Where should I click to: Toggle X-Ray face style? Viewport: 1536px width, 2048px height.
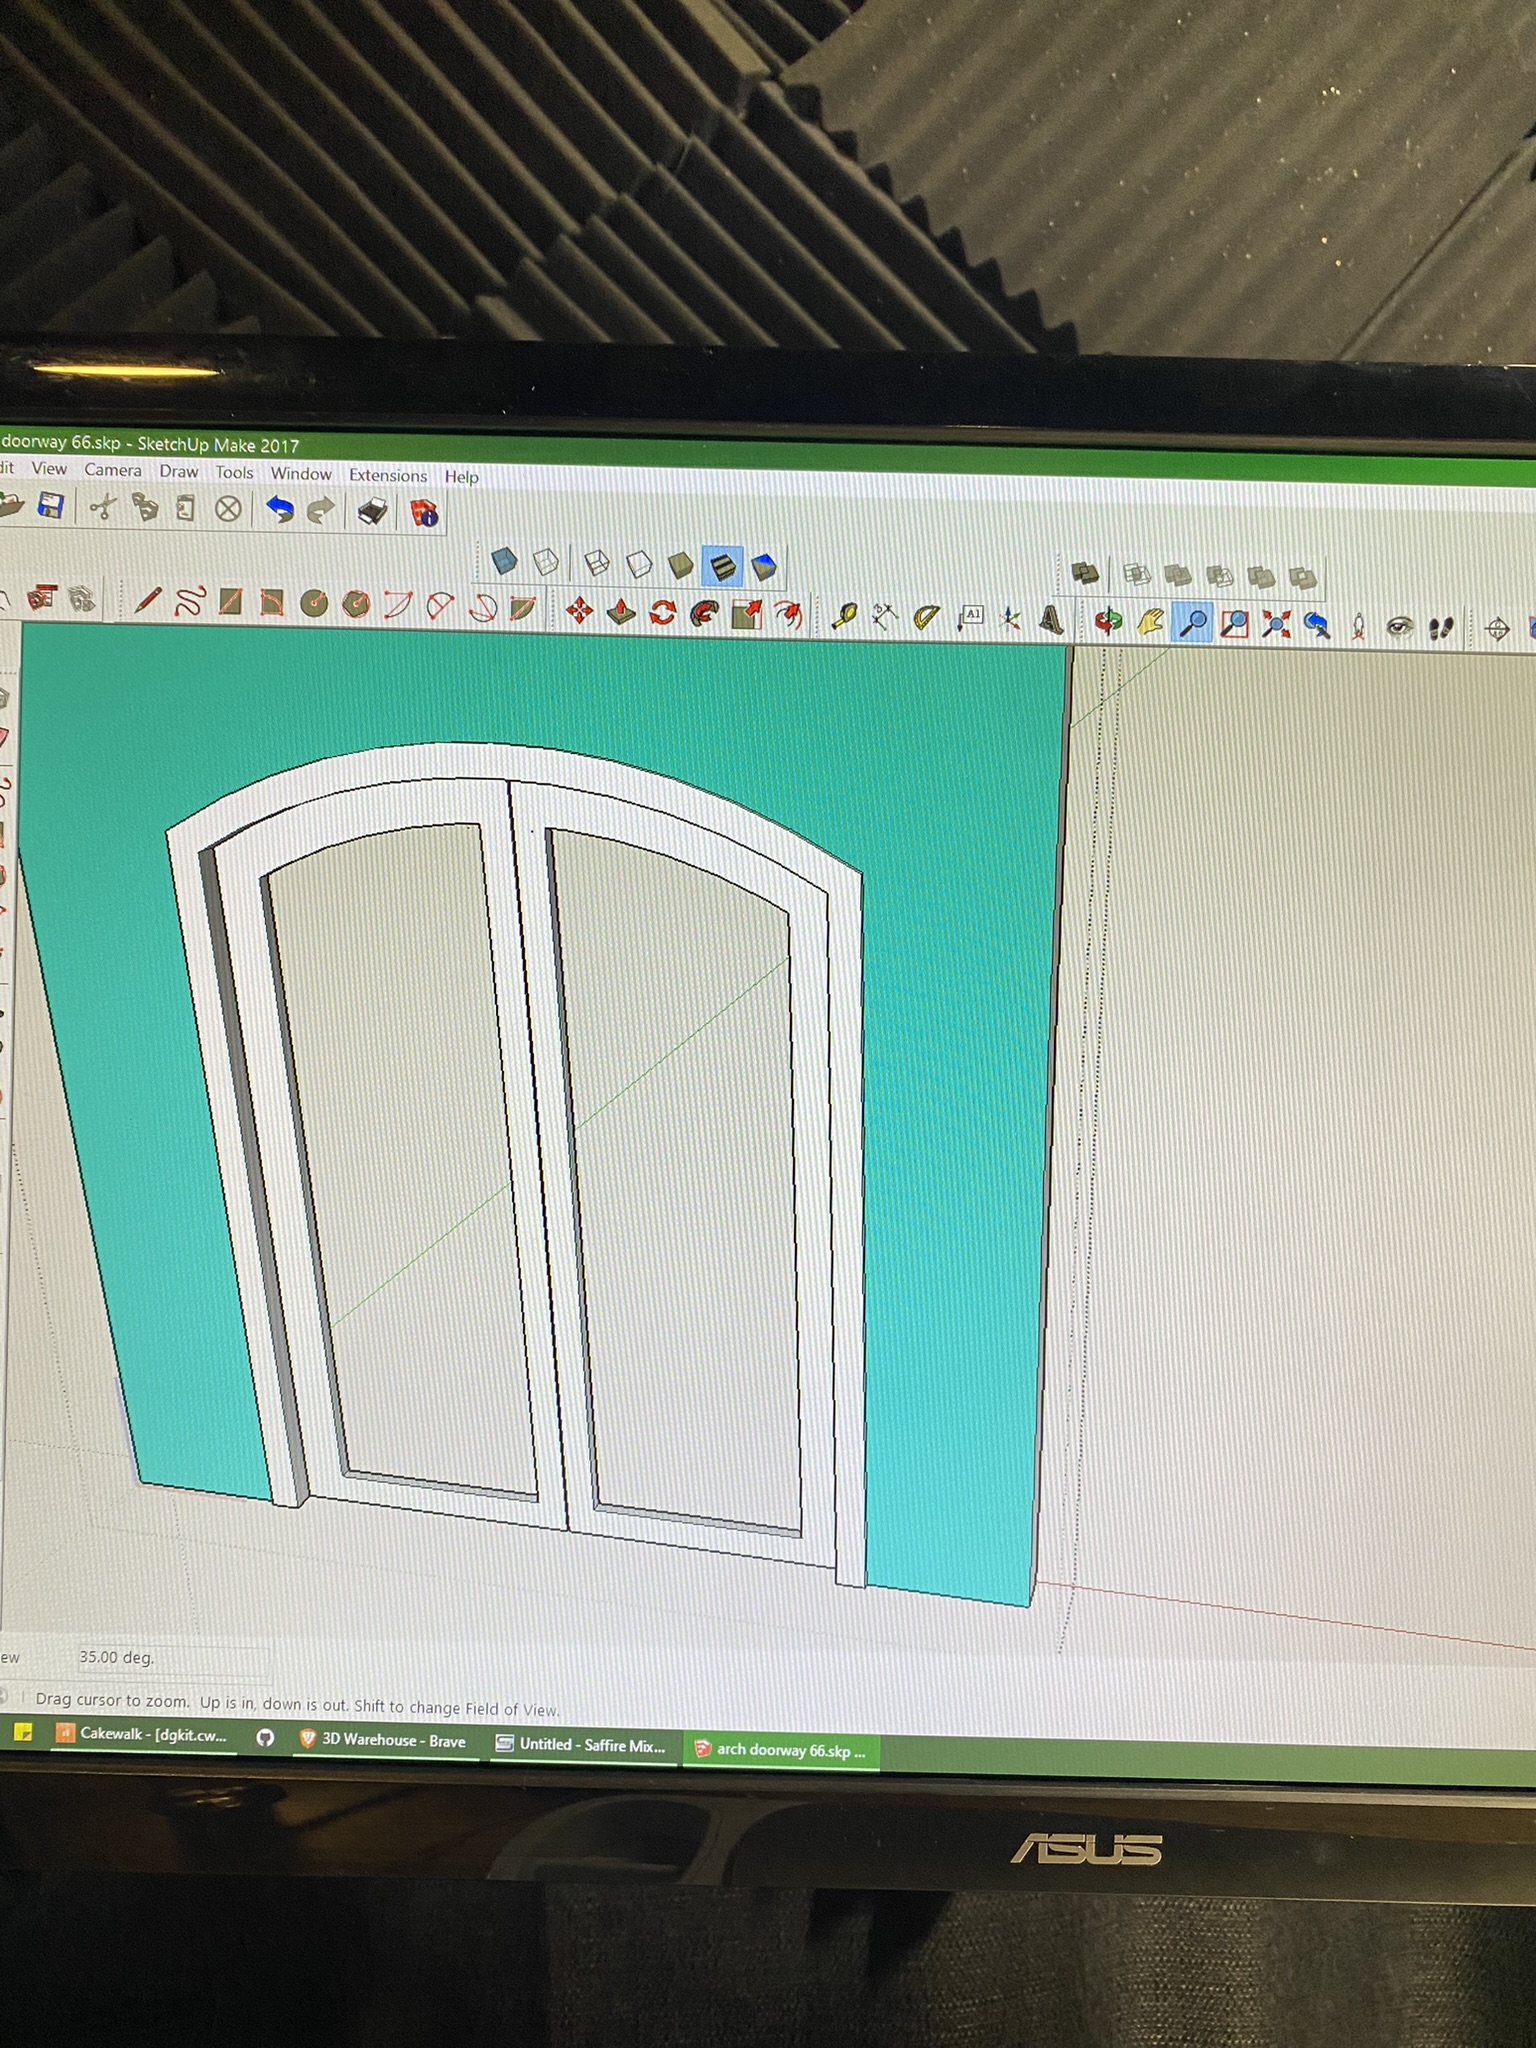coord(504,561)
